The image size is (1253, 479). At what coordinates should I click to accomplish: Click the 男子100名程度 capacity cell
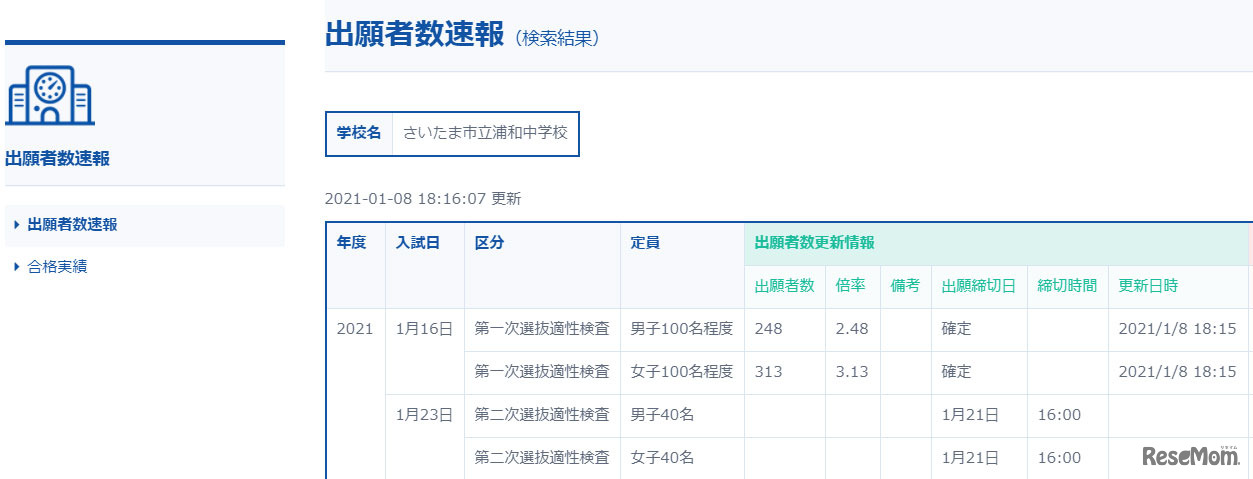point(682,329)
